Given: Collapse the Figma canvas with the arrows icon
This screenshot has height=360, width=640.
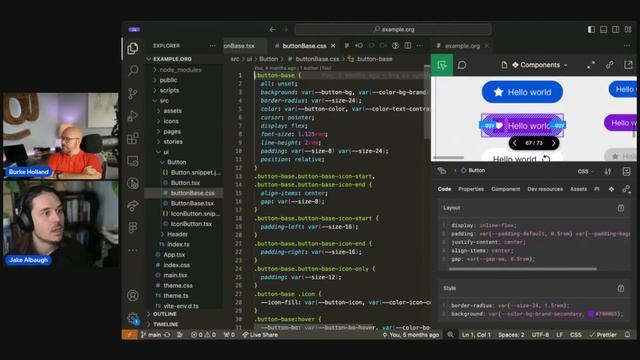Looking at the screenshot, I should point(591,65).
